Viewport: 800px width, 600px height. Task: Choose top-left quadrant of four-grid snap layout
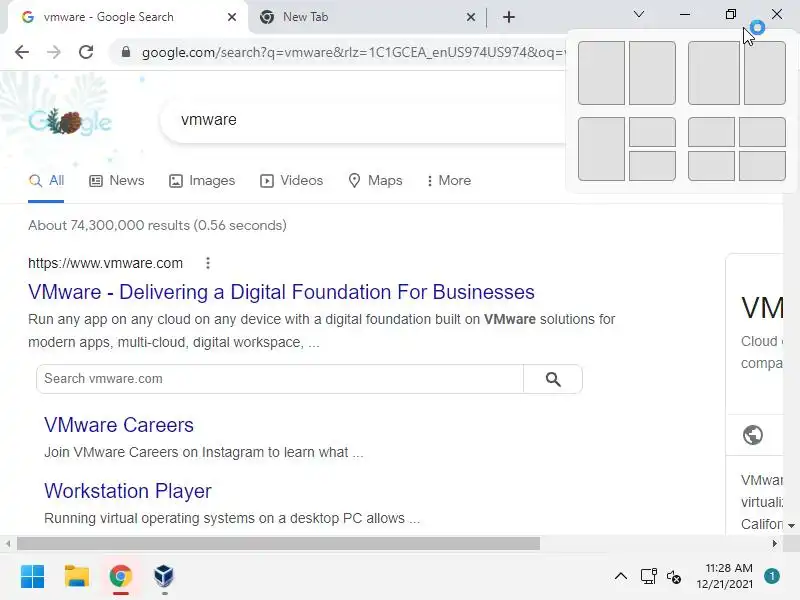pos(711,132)
